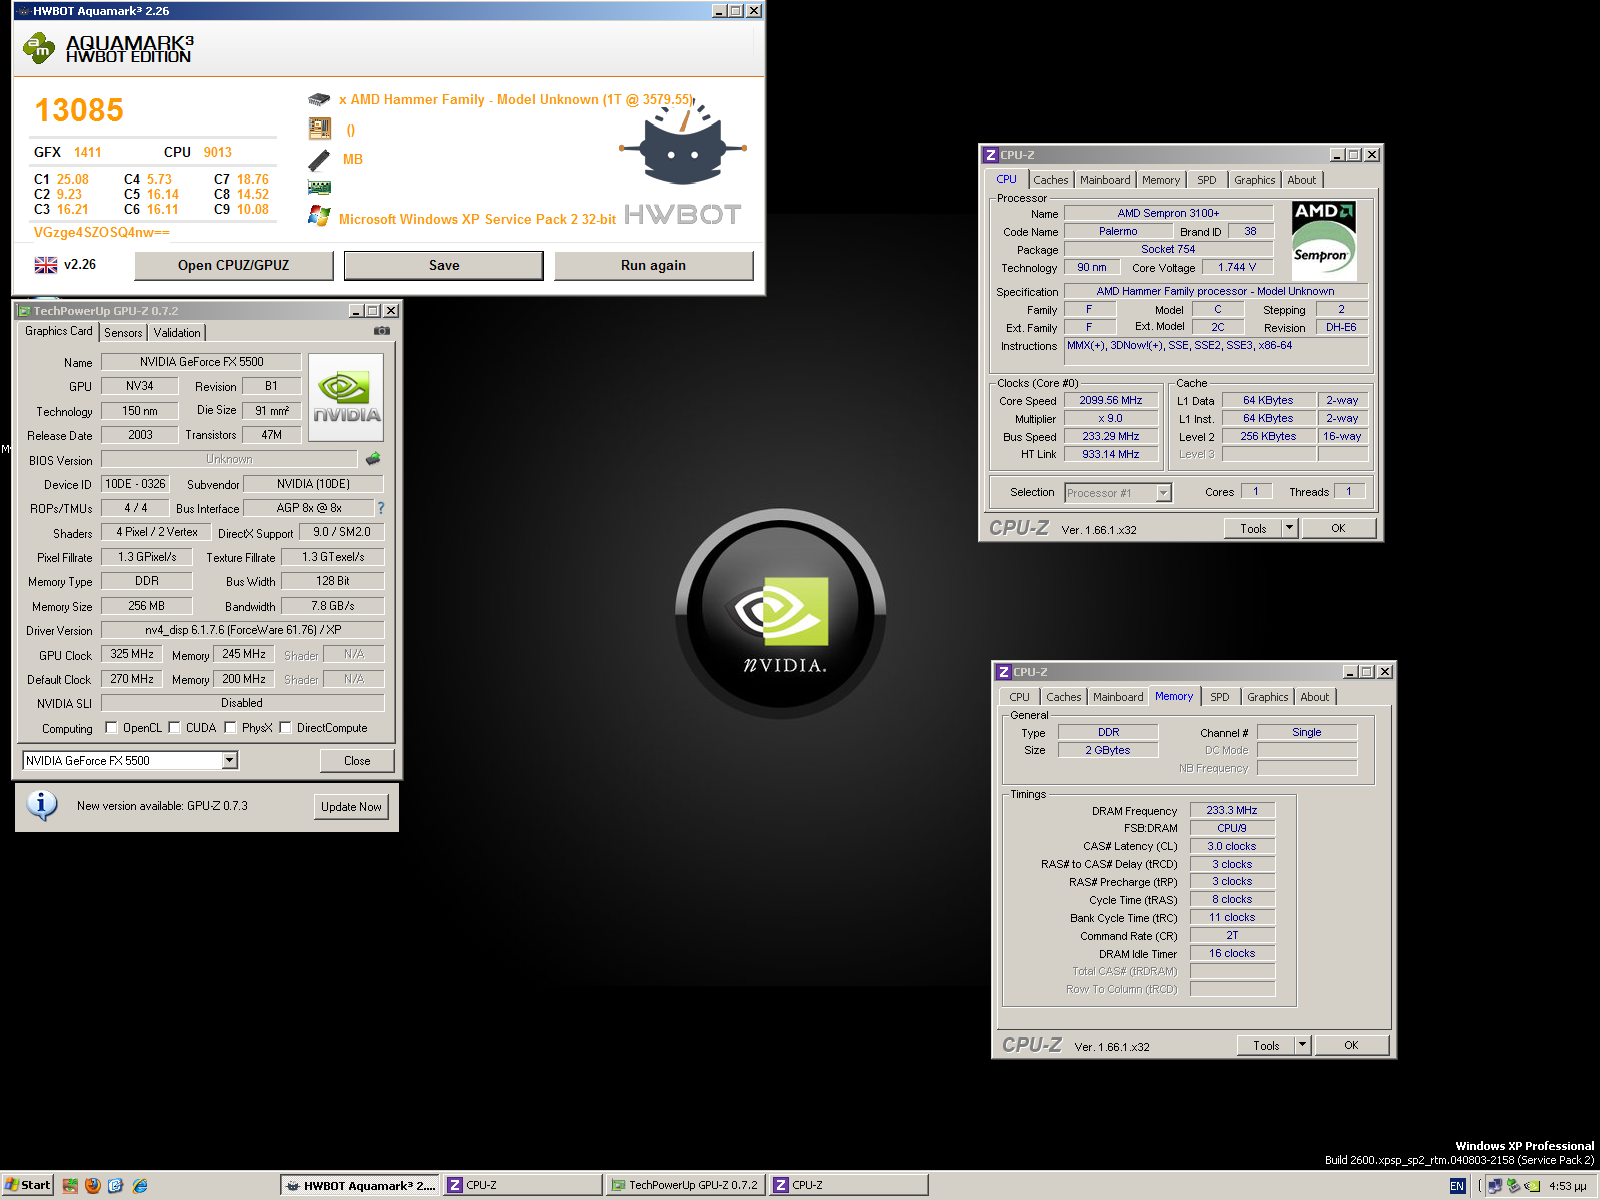Image resolution: width=1600 pixels, height=1200 pixels.
Task: Click the Open CPUZ/GPUZ button
Action: click(x=234, y=265)
